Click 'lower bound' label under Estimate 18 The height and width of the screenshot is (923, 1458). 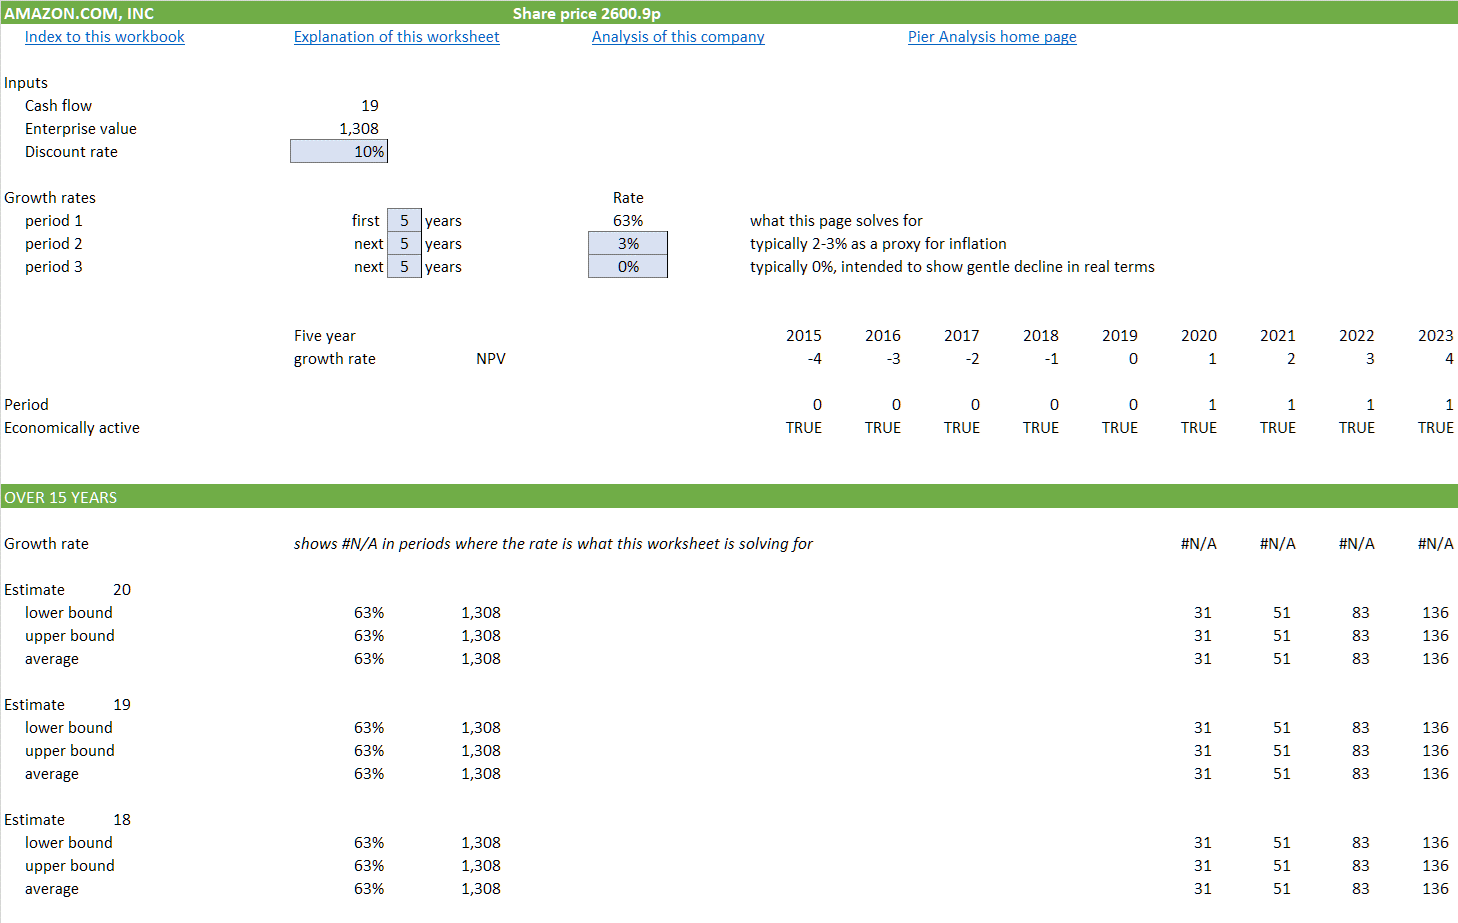pos(69,842)
